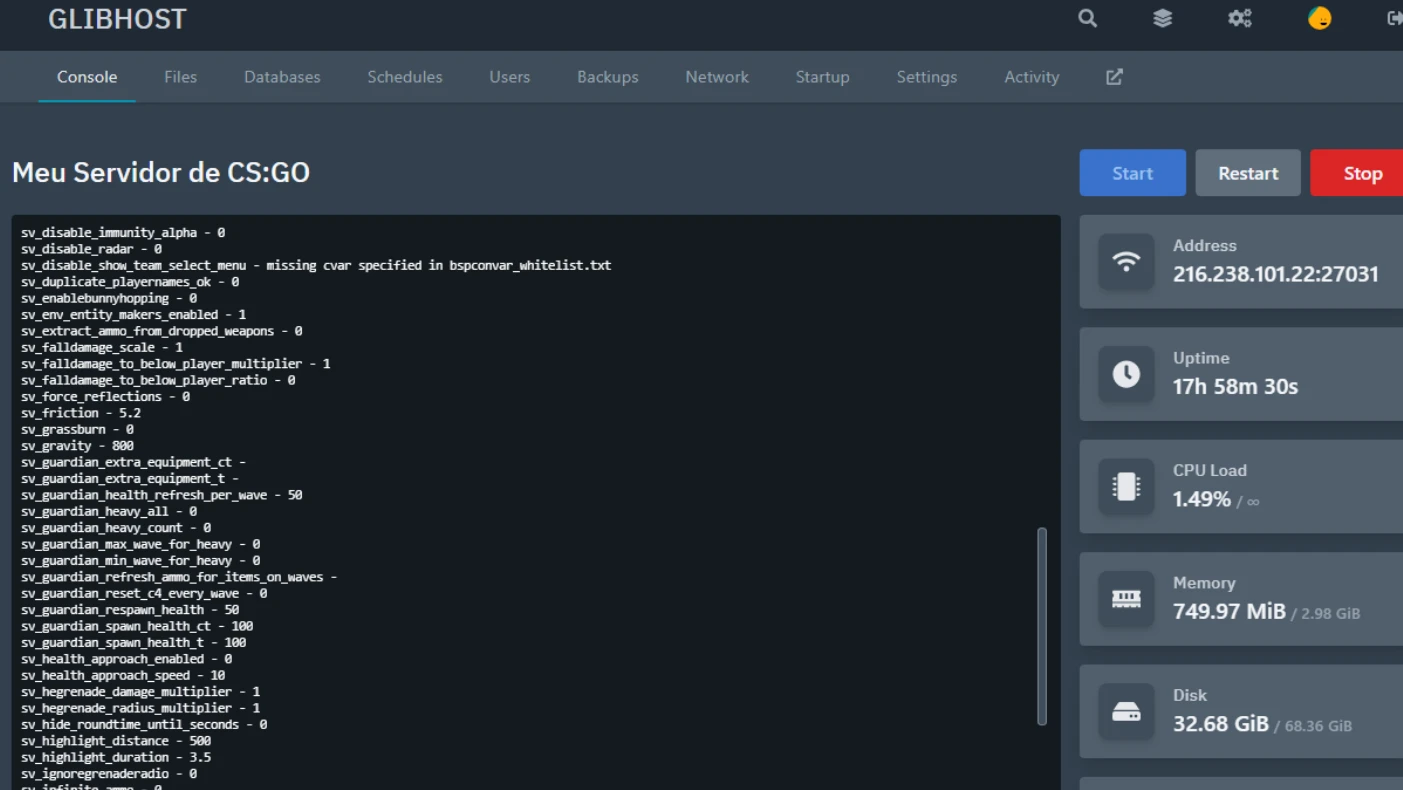Click the search magnifier icon in header
1403x790 pixels.
[x=1087, y=18]
